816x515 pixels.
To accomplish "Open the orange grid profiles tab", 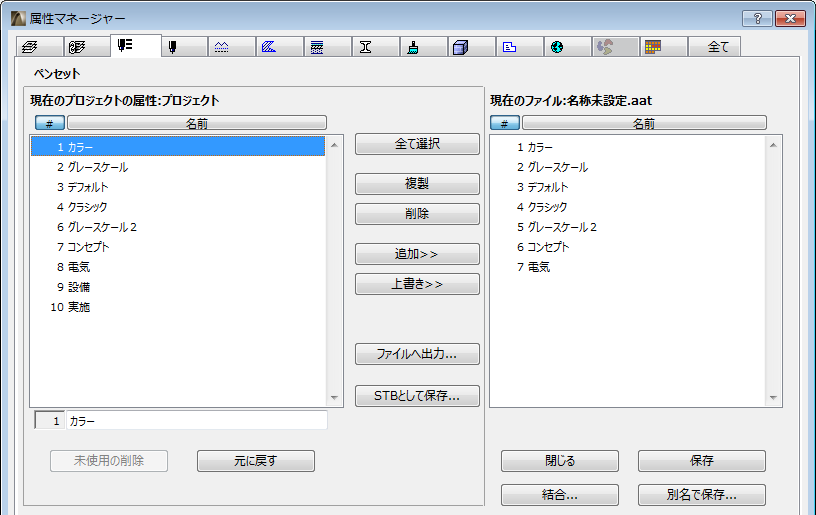I will [x=663, y=47].
